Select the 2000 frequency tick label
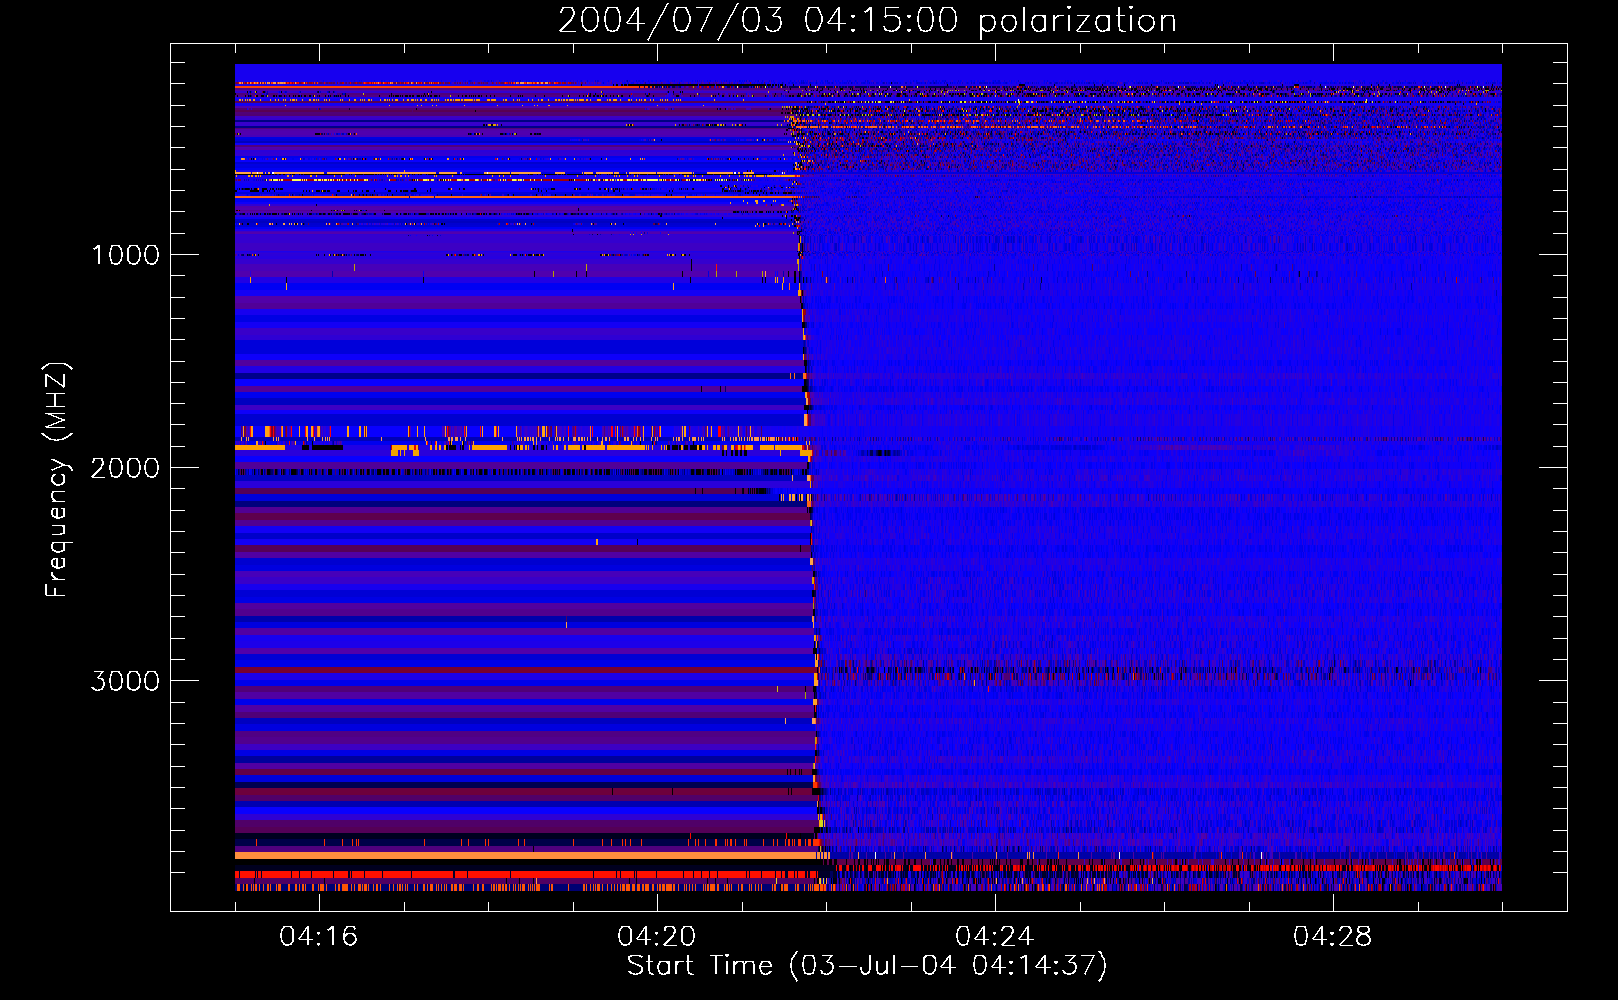This screenshot has height=1000, width=1618. [125, 468]
